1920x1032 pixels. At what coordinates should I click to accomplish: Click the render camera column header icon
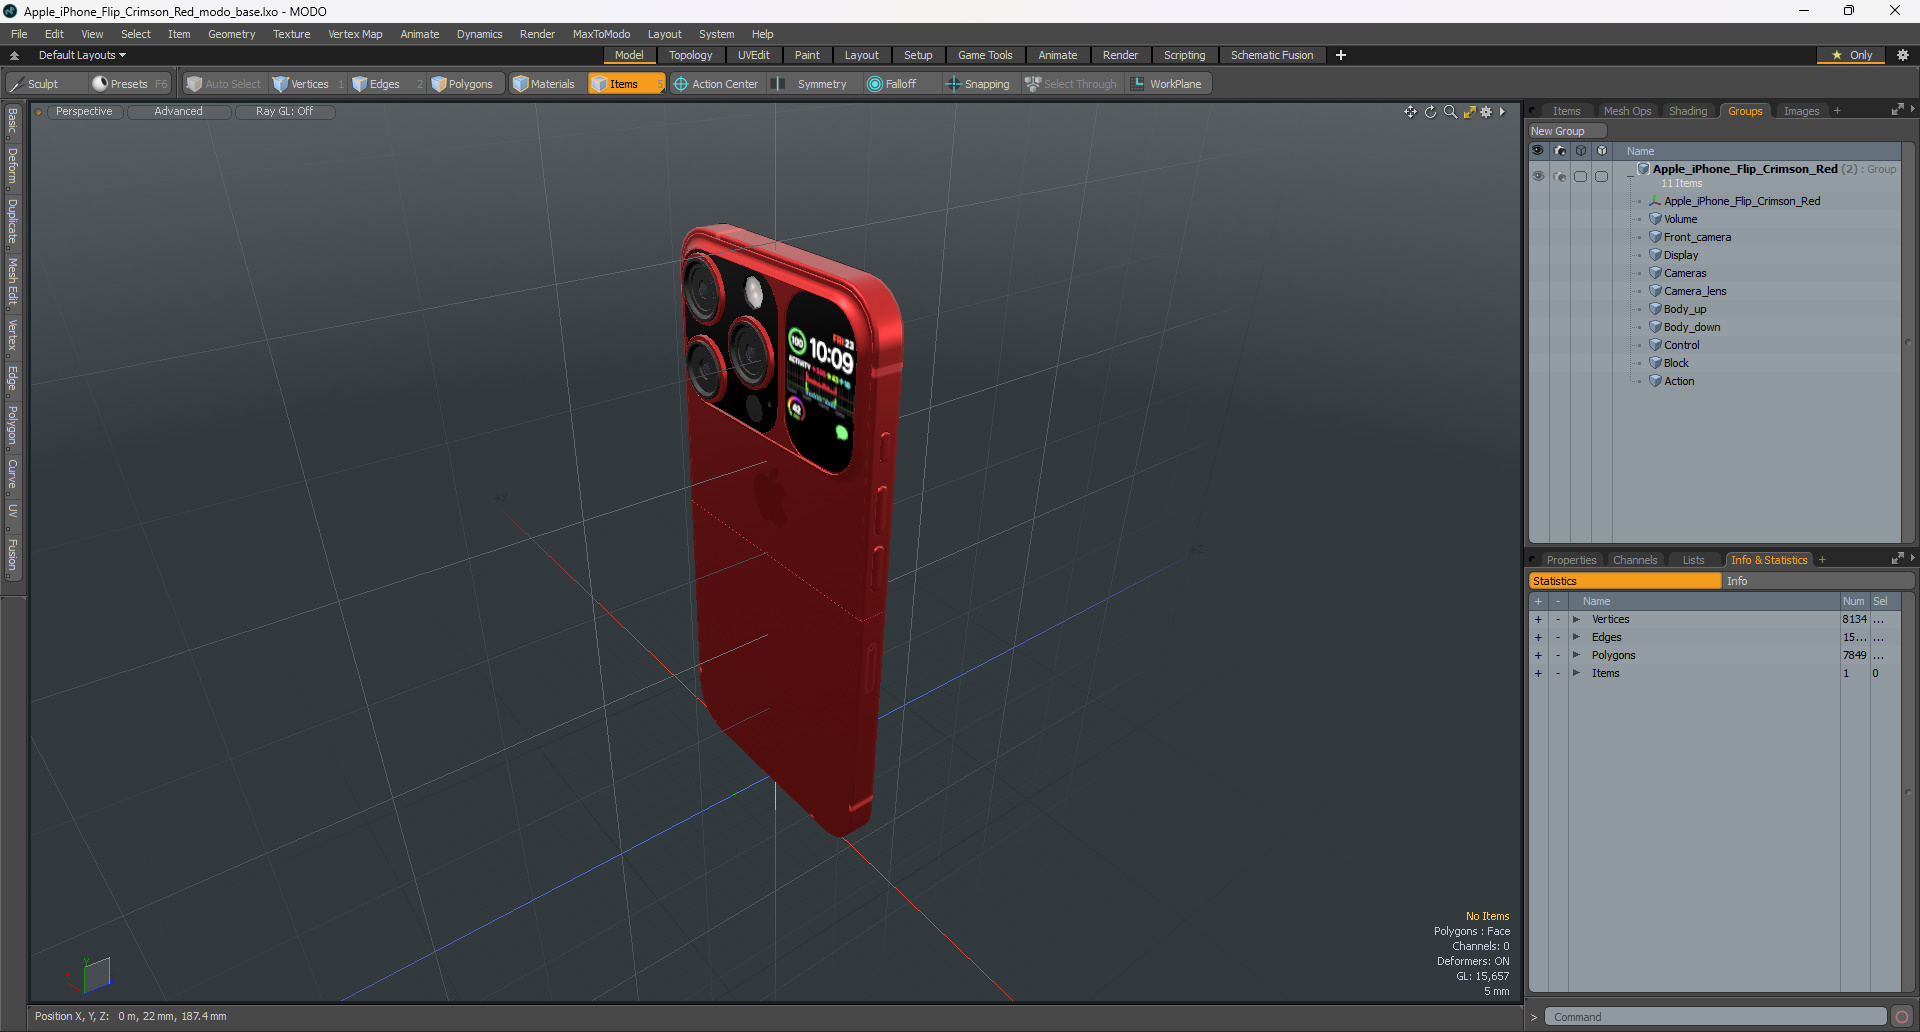tap(1560, 151)
